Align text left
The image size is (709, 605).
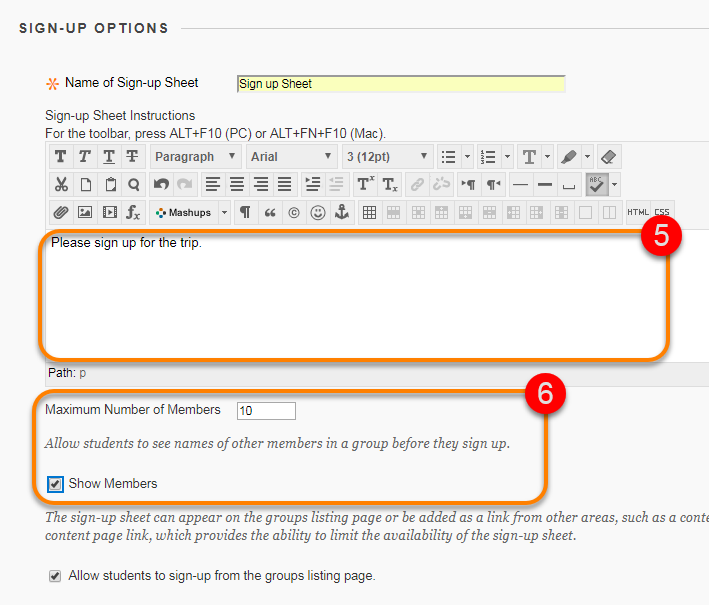[x=213, y=184]
